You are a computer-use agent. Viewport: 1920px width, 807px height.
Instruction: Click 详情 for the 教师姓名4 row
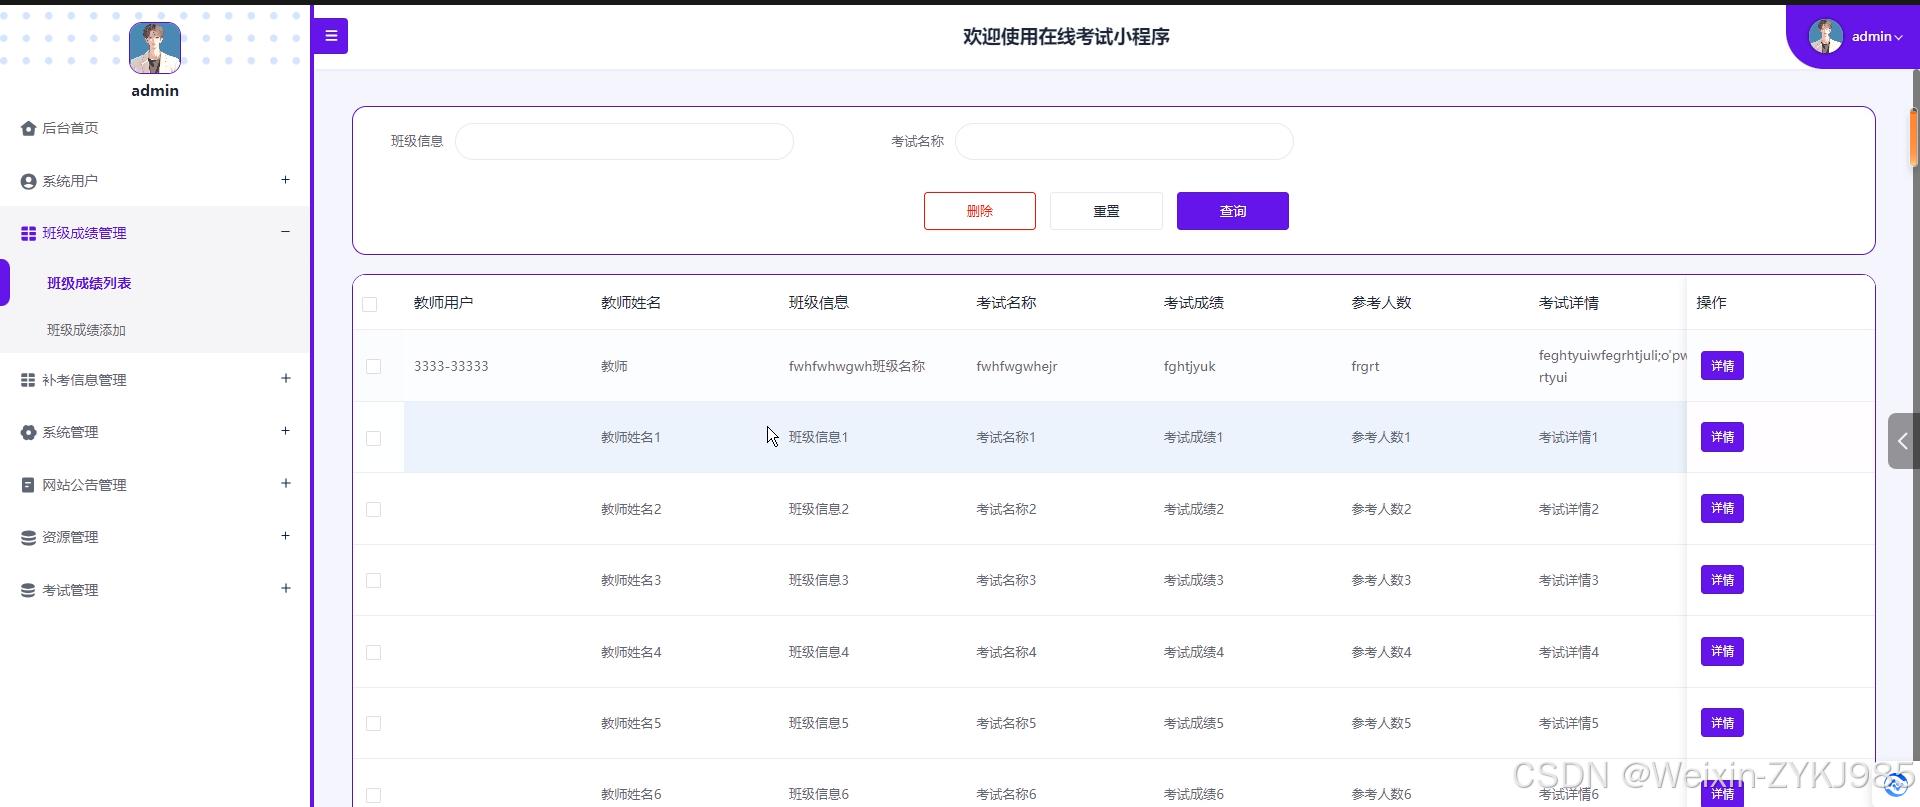1722,651
